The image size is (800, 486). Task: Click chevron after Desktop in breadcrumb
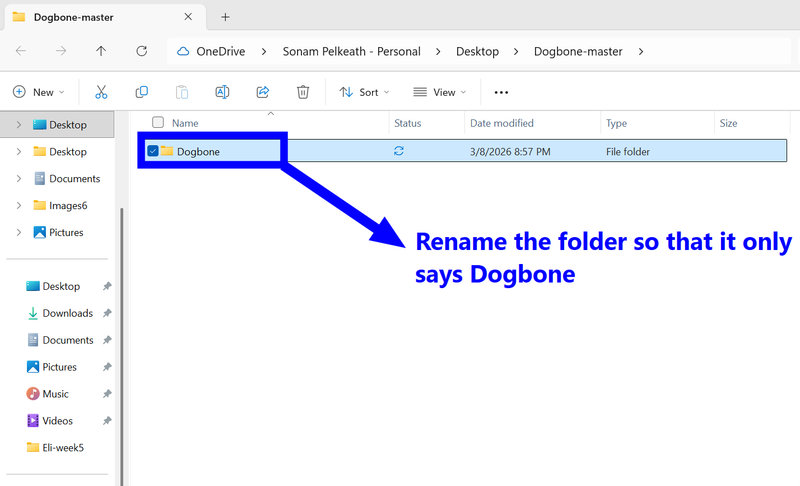coord(516,52)
